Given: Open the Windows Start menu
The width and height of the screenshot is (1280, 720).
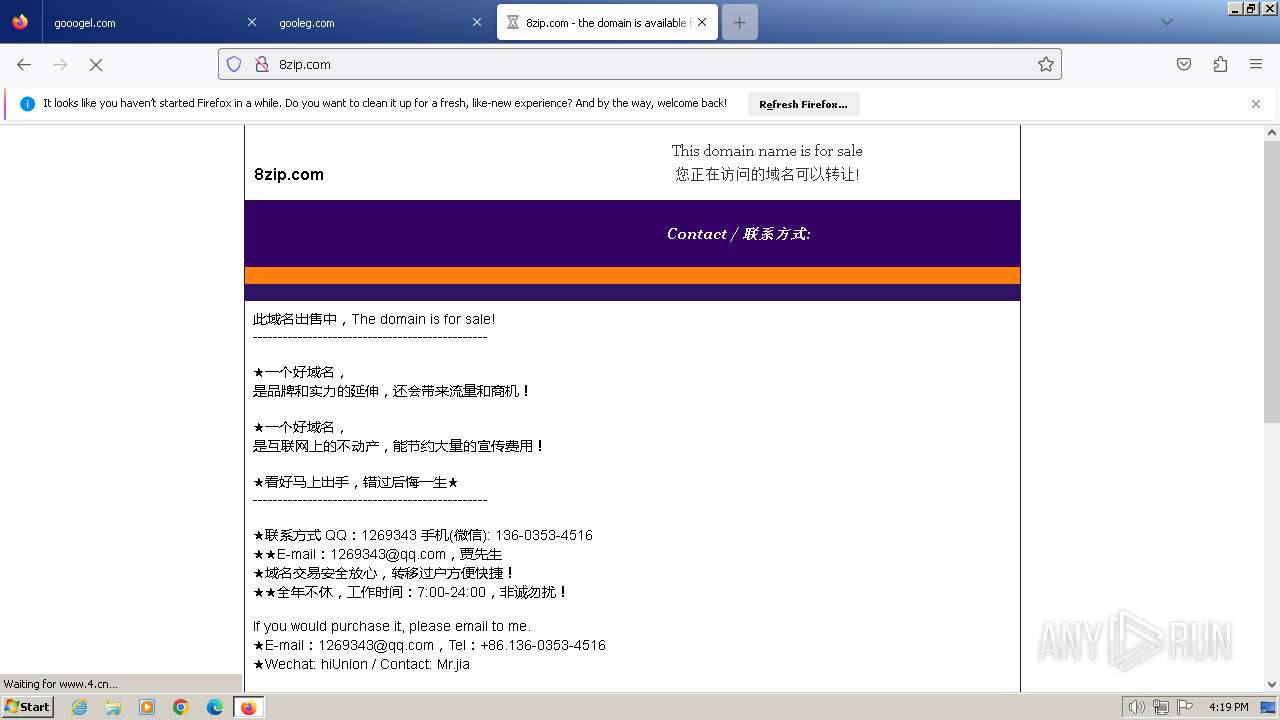Looking at the screenshot, I should click(27, 707).
